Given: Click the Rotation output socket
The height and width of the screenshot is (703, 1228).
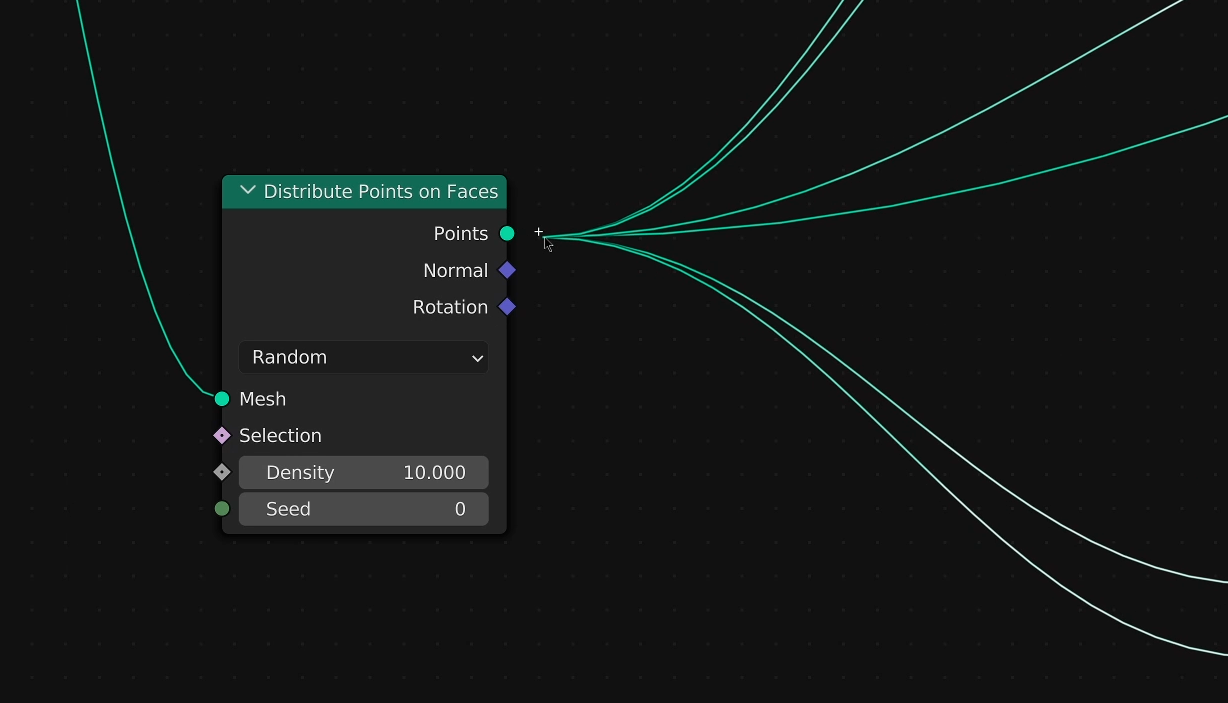Looking at the screenshot, I should tap(507, 307).
